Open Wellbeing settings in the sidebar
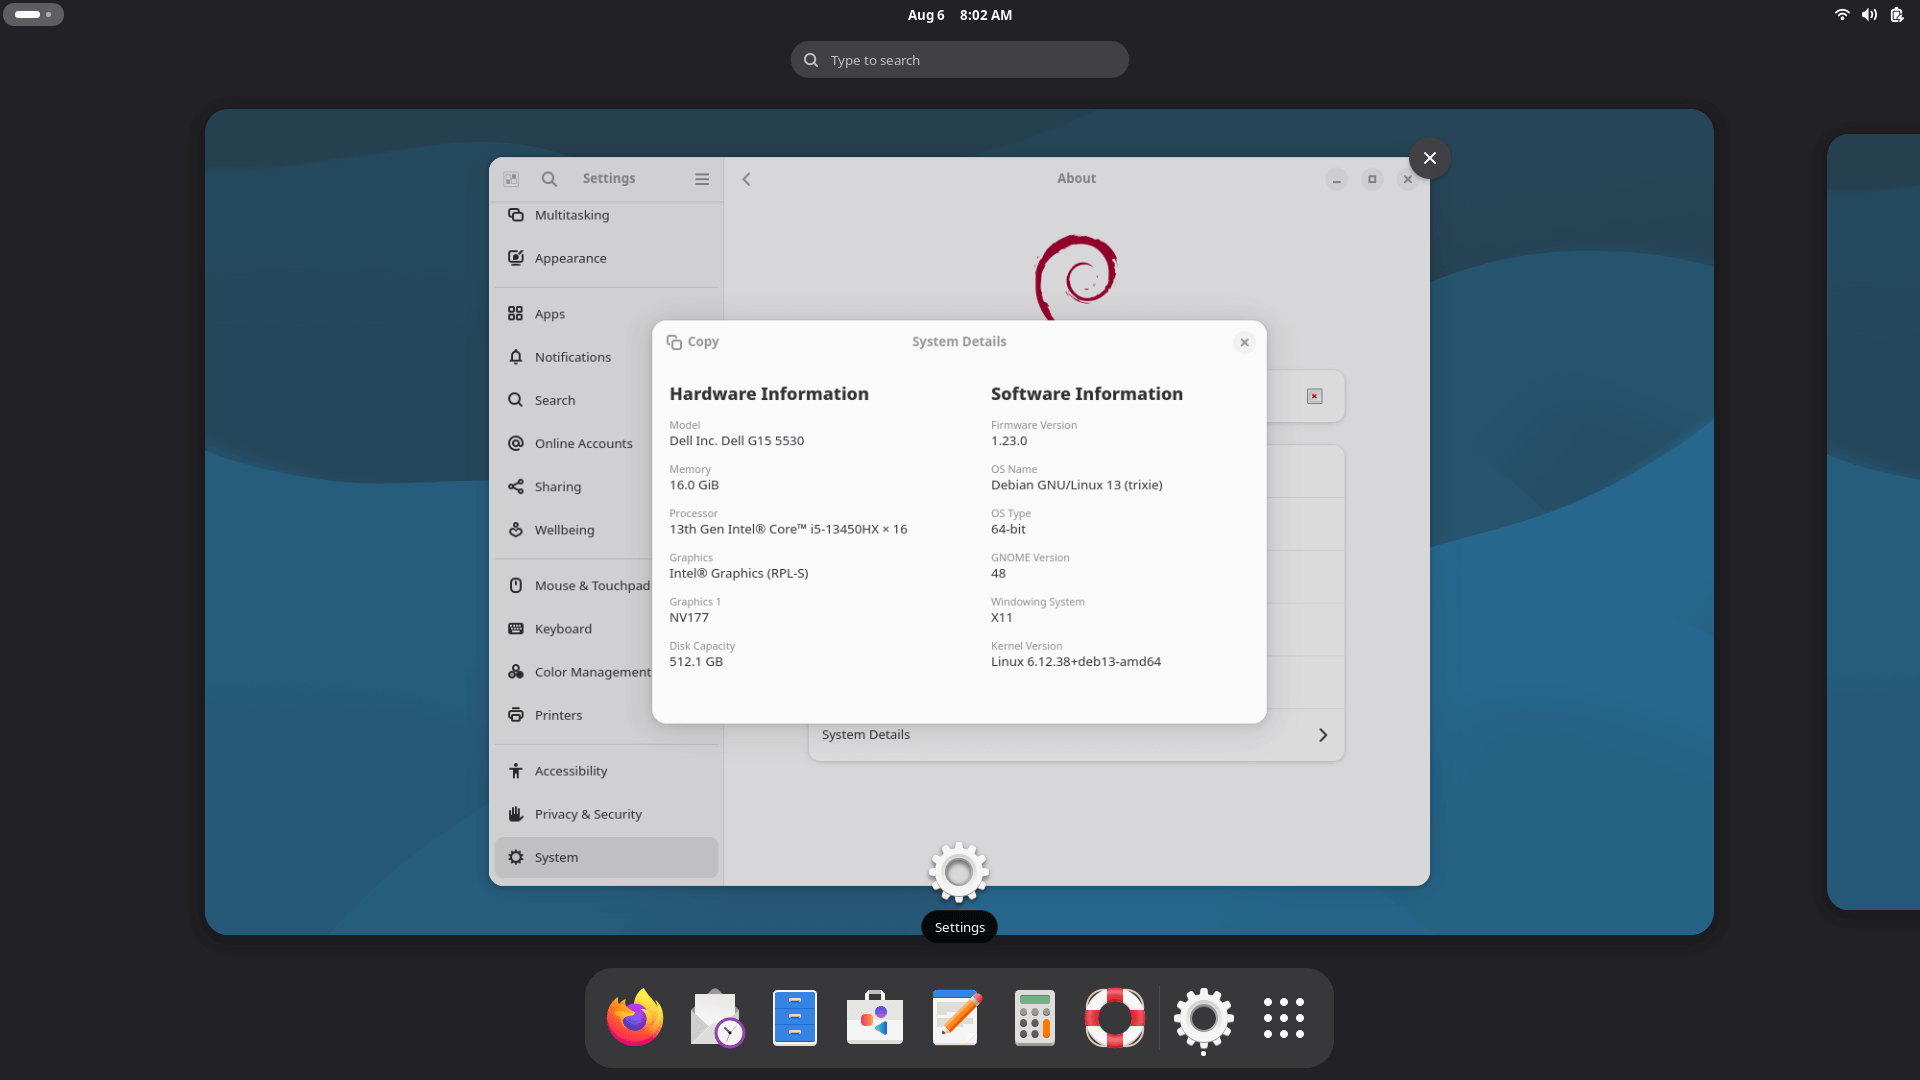This screenshot has width=1920, height=1080. click(x=562, y=530)
